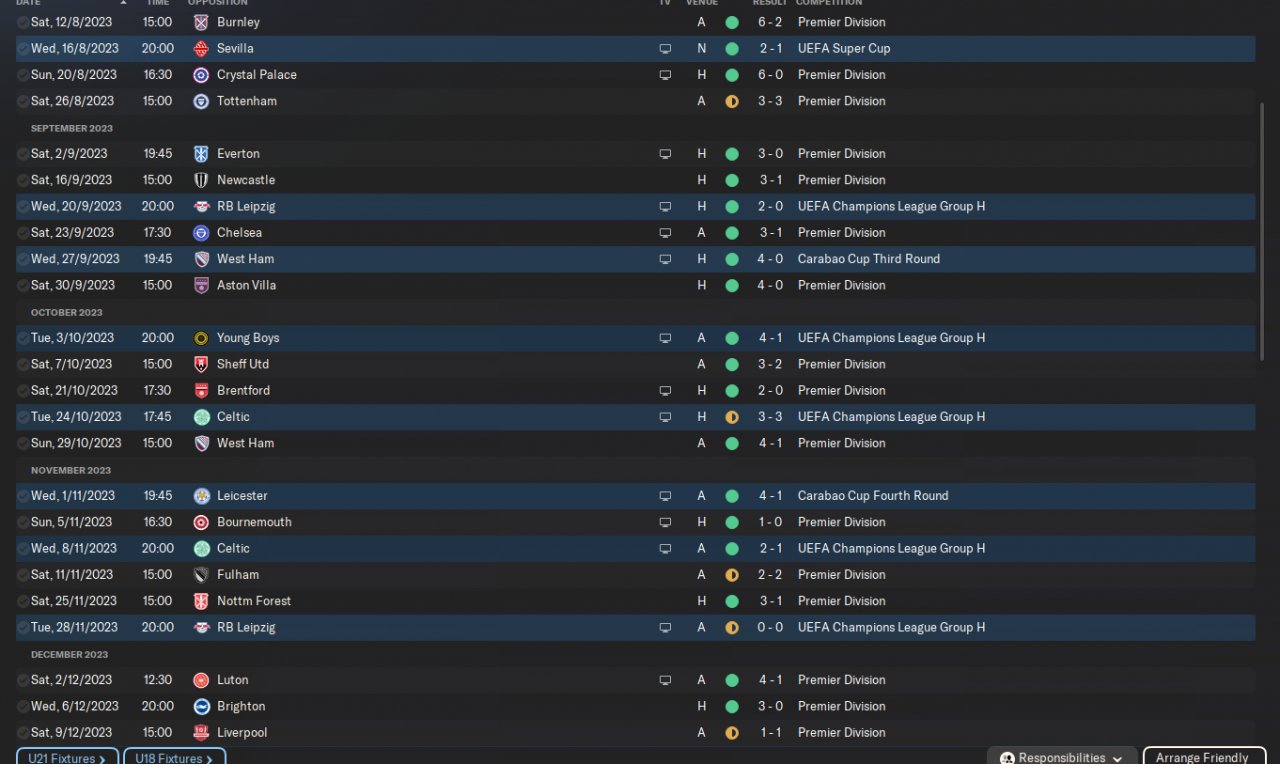Image resolution: width=1280 pixels, height=764 pixels.
Task: Open the Carabao Cup Fourth Round link
Action: point(872,496)
